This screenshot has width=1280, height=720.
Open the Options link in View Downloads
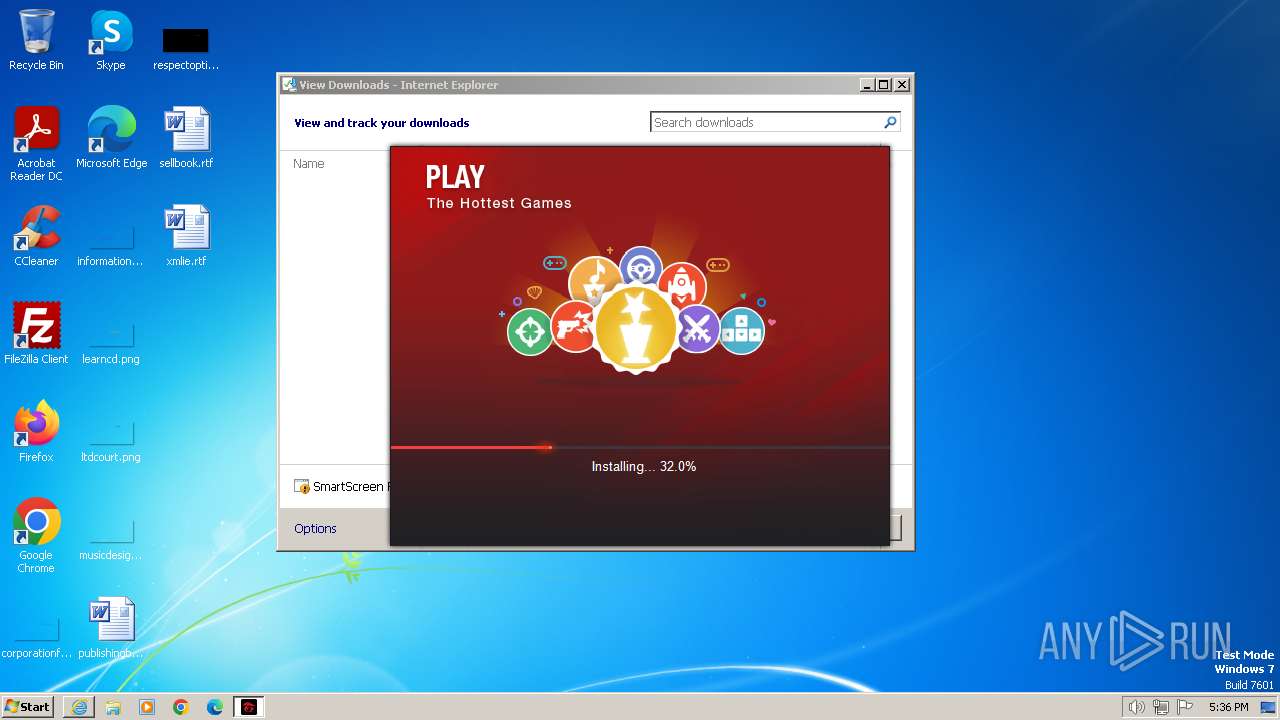point(315,528)
